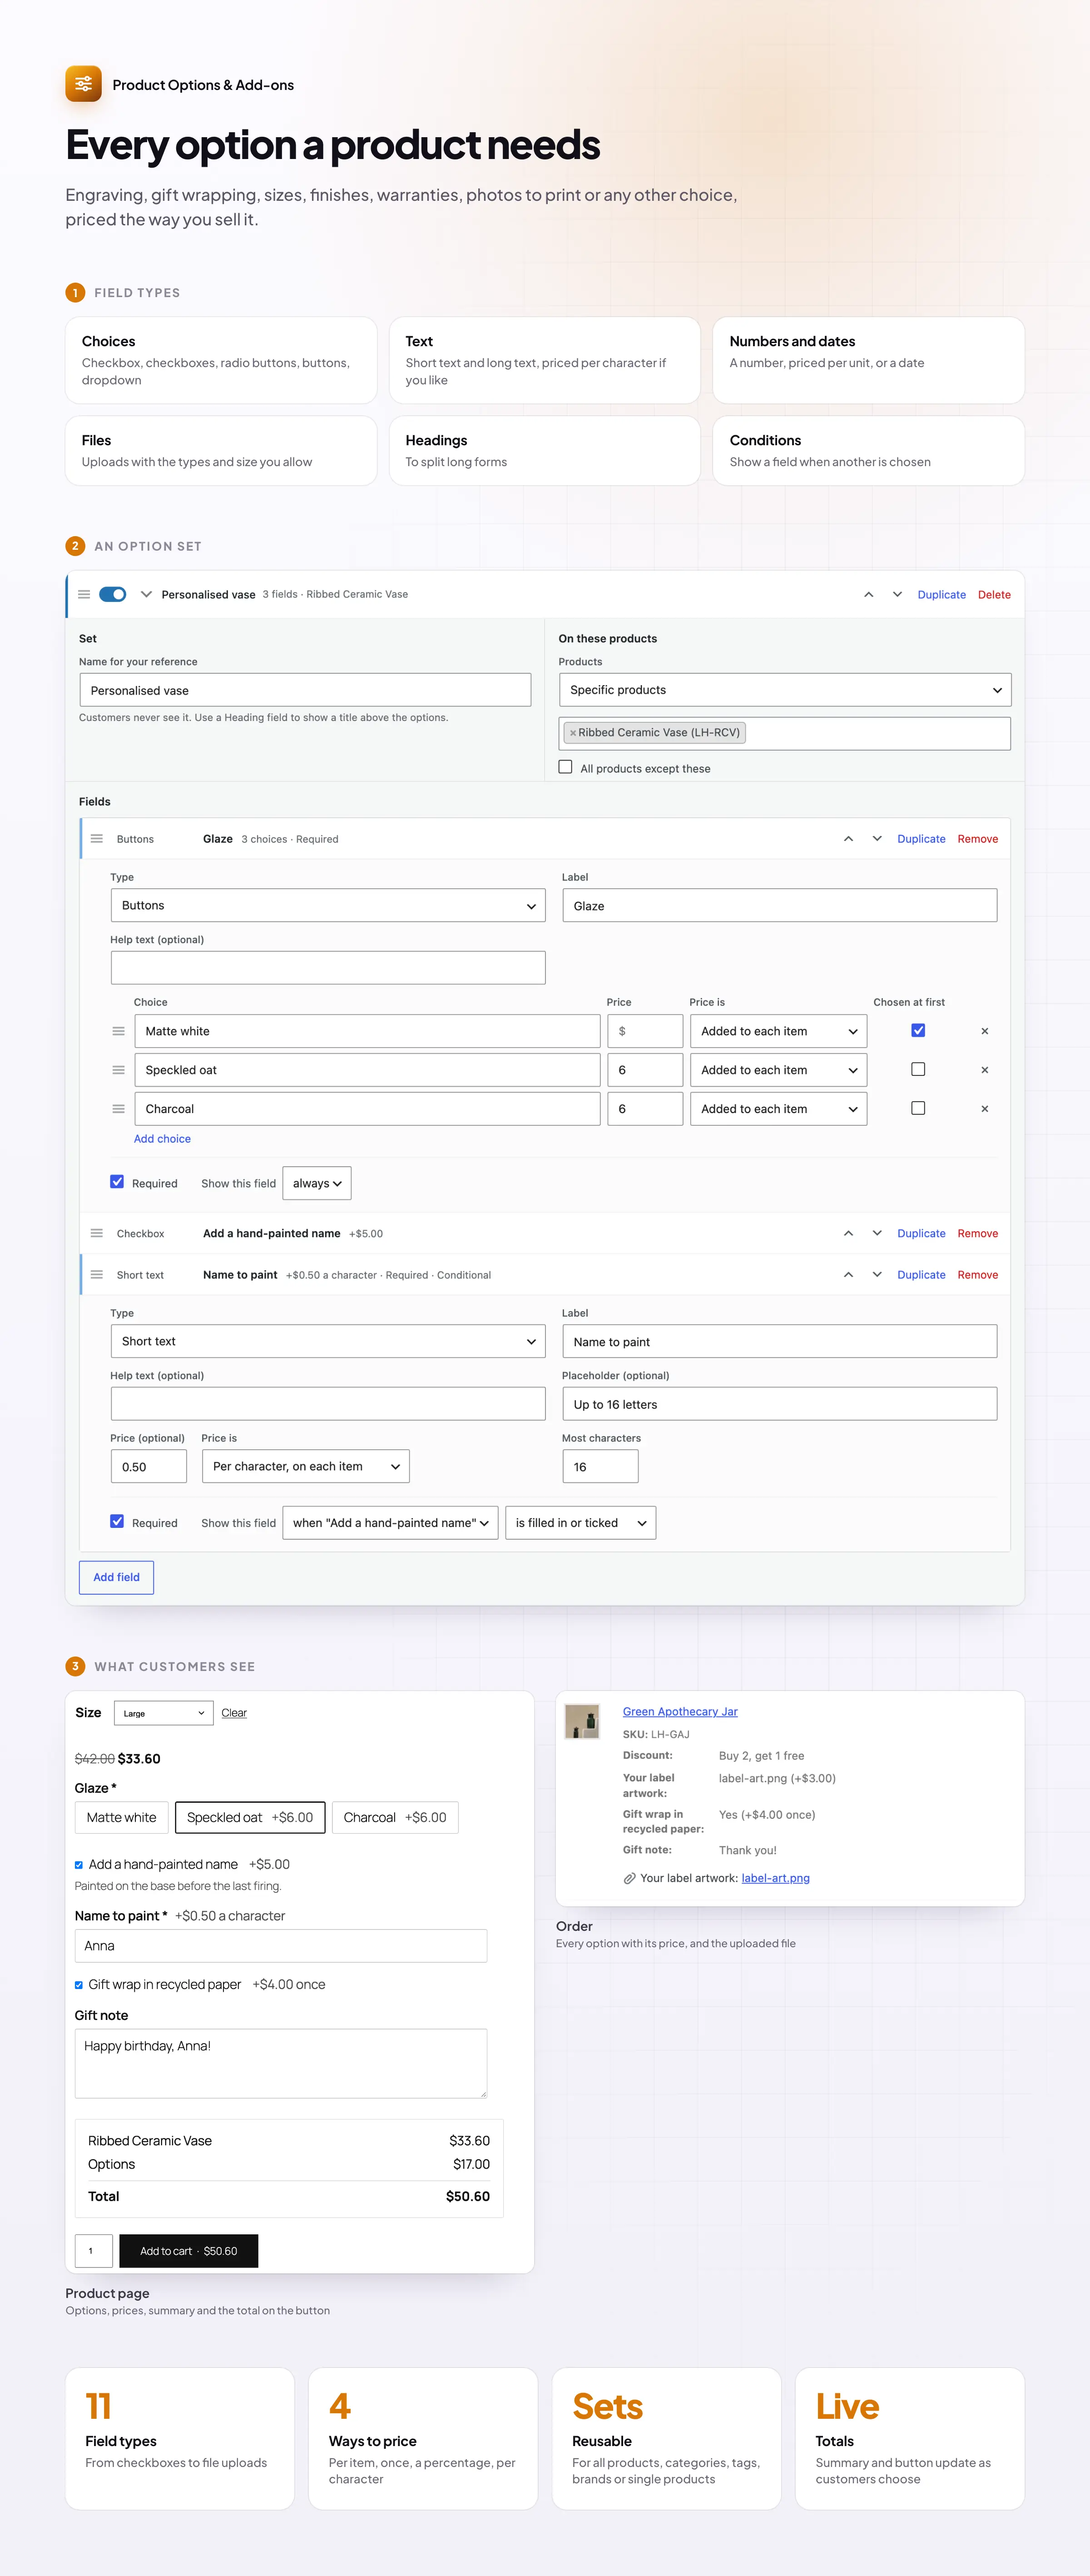1090x2576 pixels.
Task: Move the Glaze field down
Action: point(877,839)
